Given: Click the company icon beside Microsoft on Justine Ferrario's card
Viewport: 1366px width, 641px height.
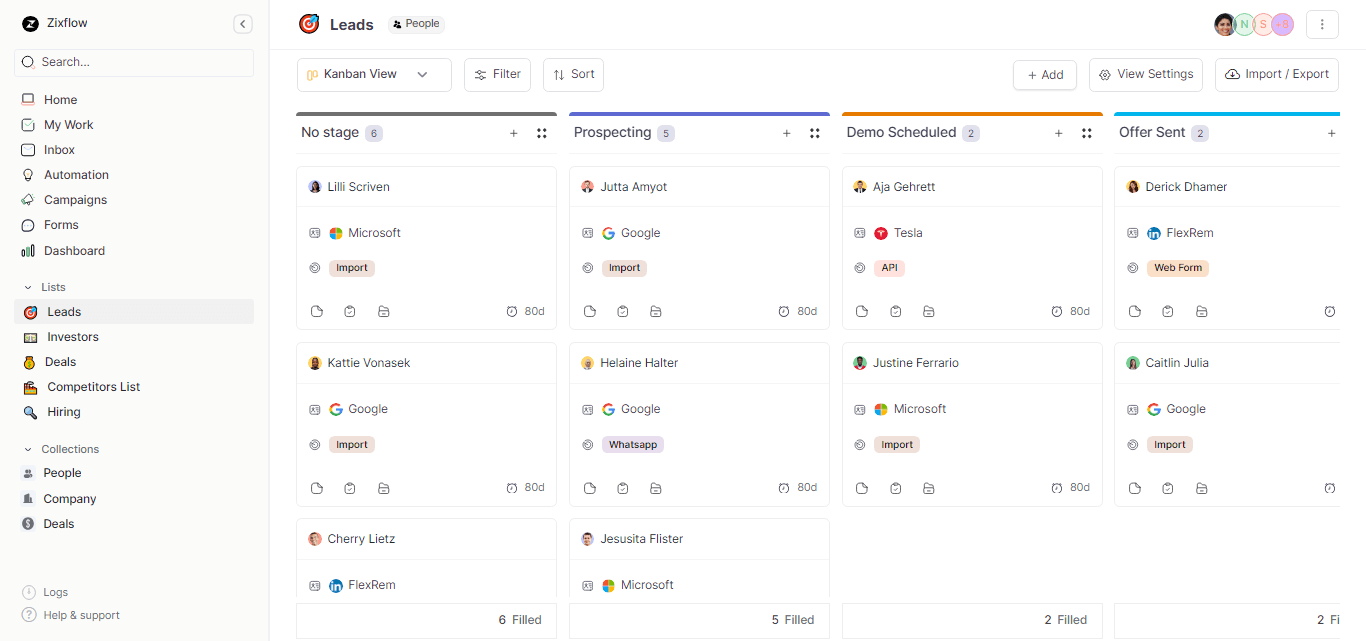Looking at the screenshot, I should (x=860, y=409).
